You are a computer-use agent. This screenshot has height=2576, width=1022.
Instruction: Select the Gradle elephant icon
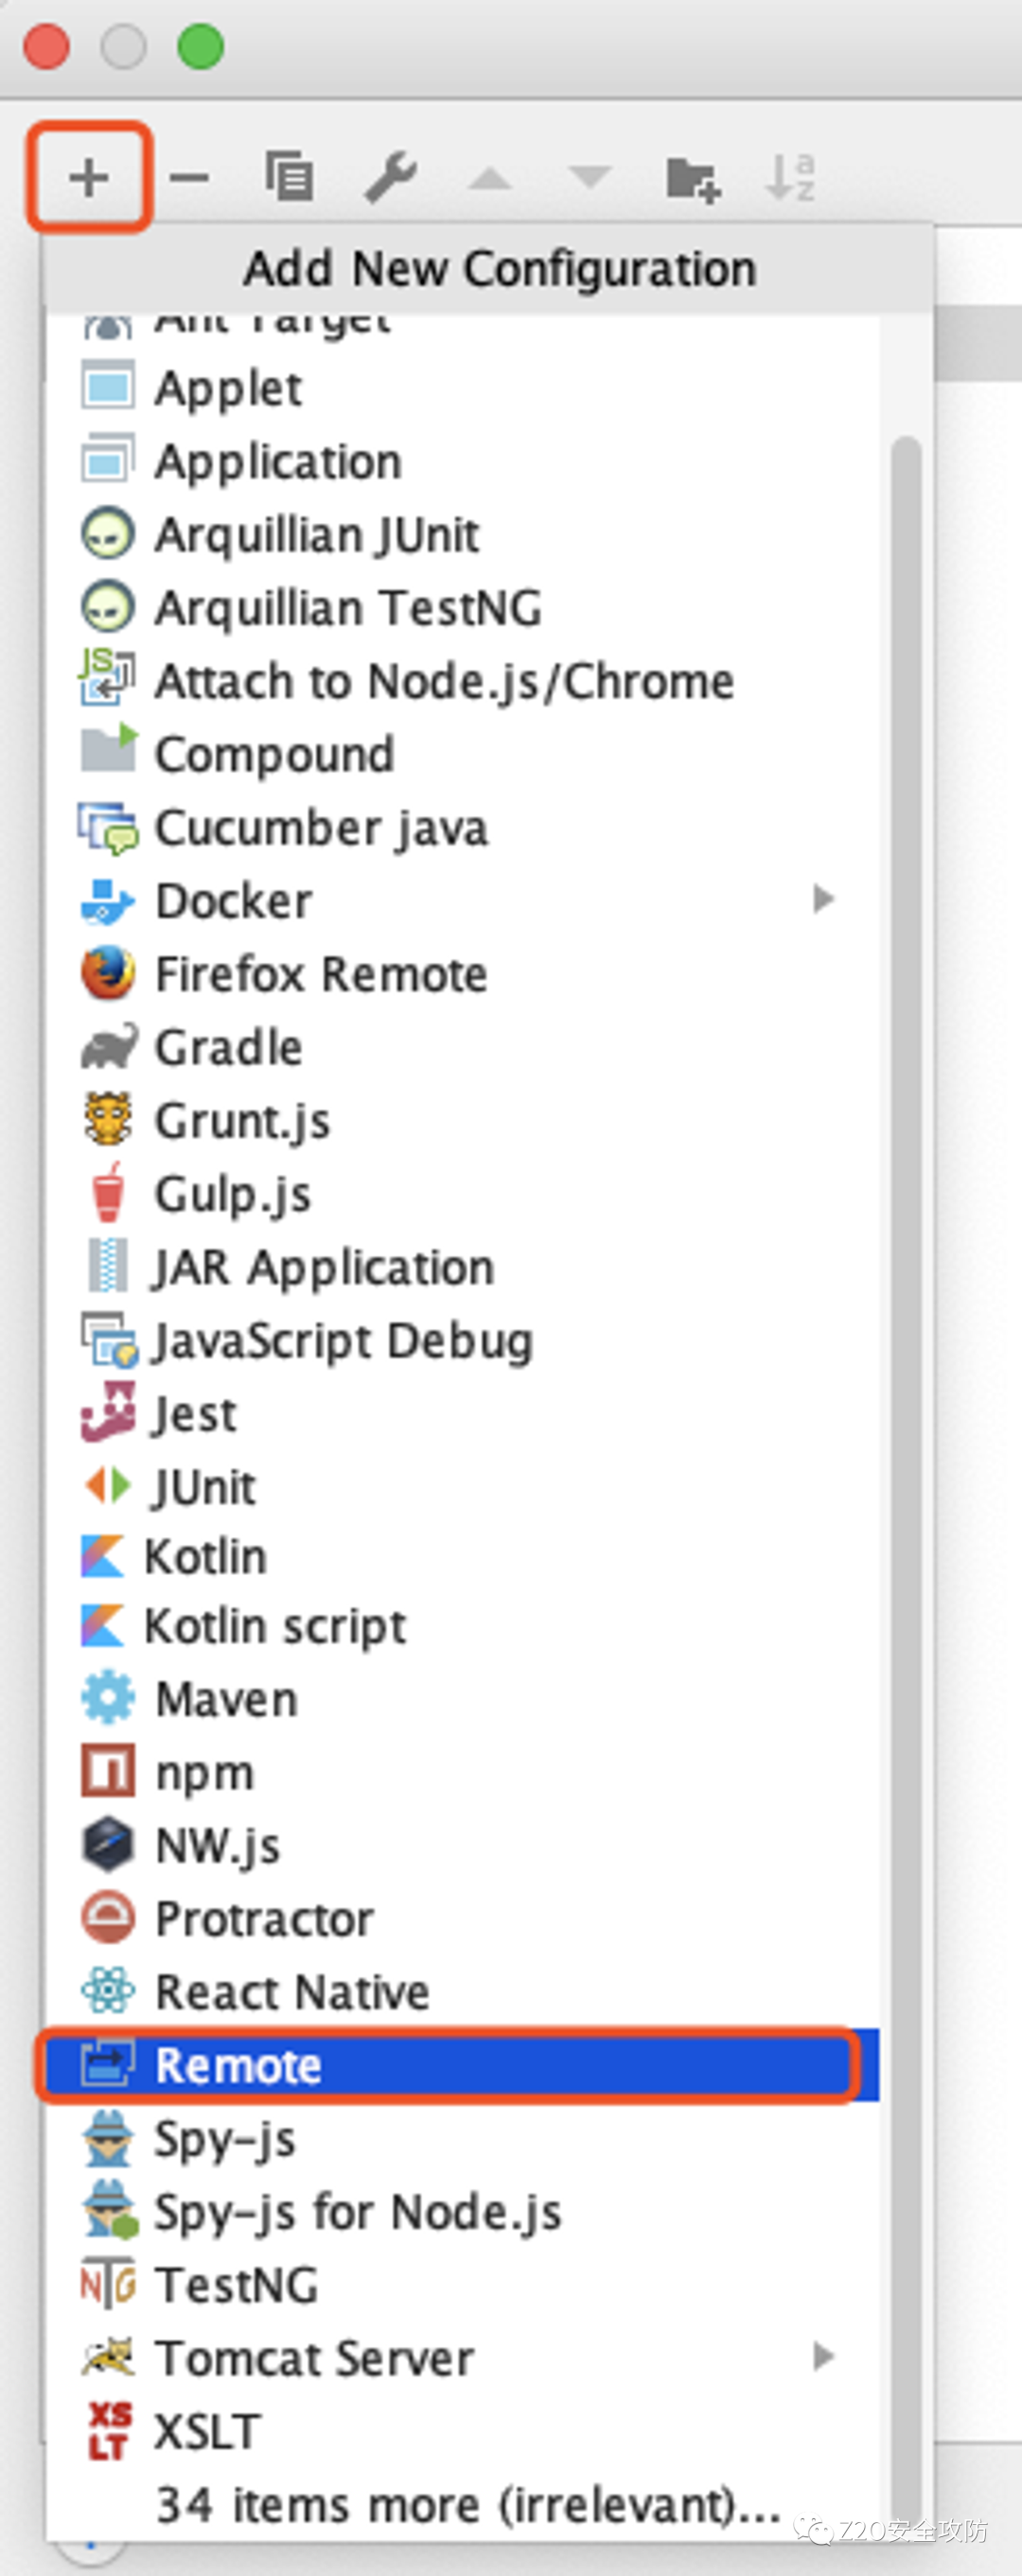pos(108,1046)
